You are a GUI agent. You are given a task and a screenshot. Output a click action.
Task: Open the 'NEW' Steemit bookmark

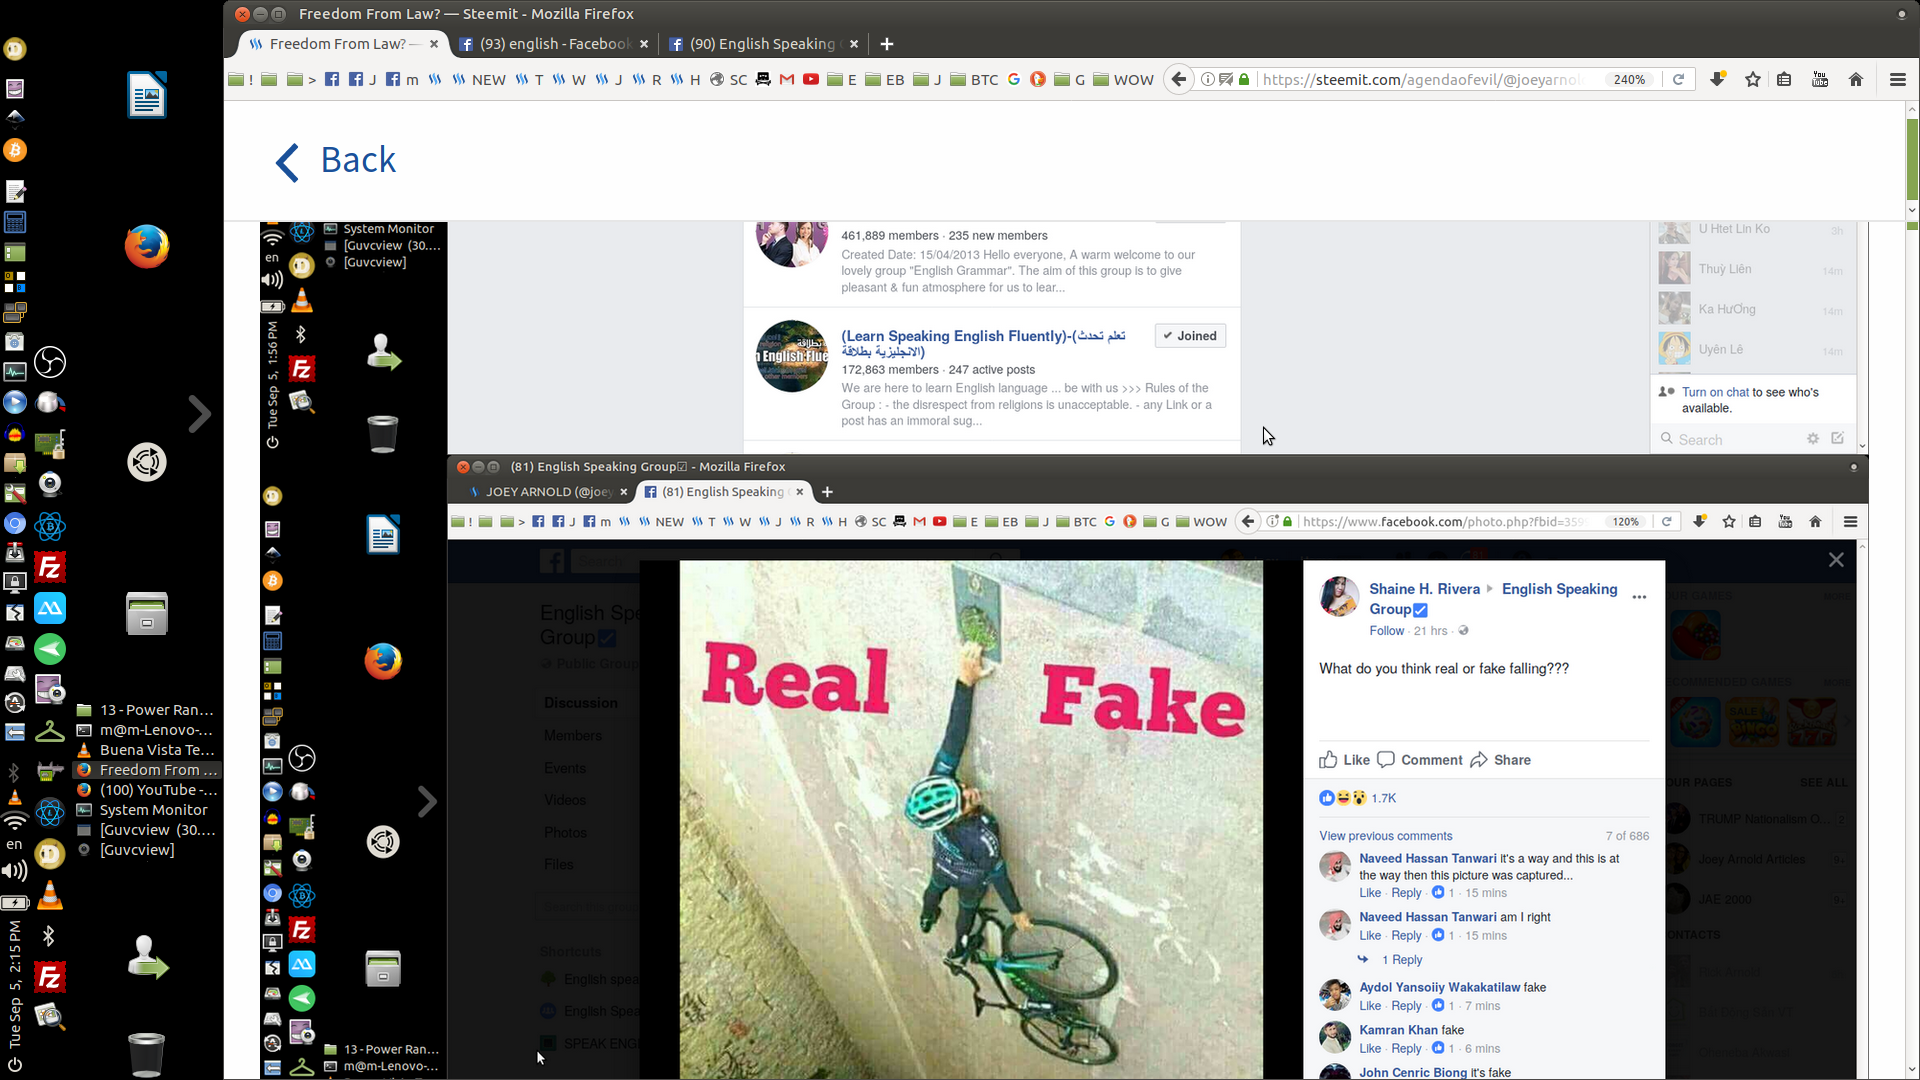(479, 80)
